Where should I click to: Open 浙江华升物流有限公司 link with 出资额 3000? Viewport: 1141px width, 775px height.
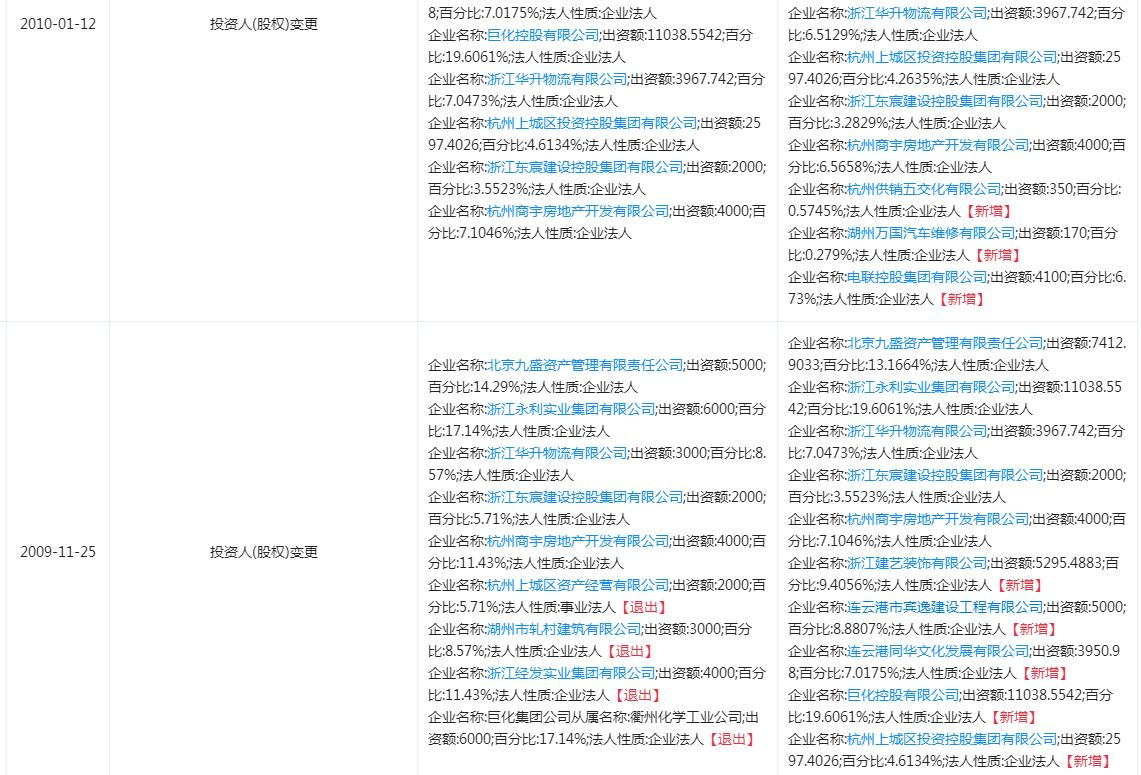(x=557, y=453)
